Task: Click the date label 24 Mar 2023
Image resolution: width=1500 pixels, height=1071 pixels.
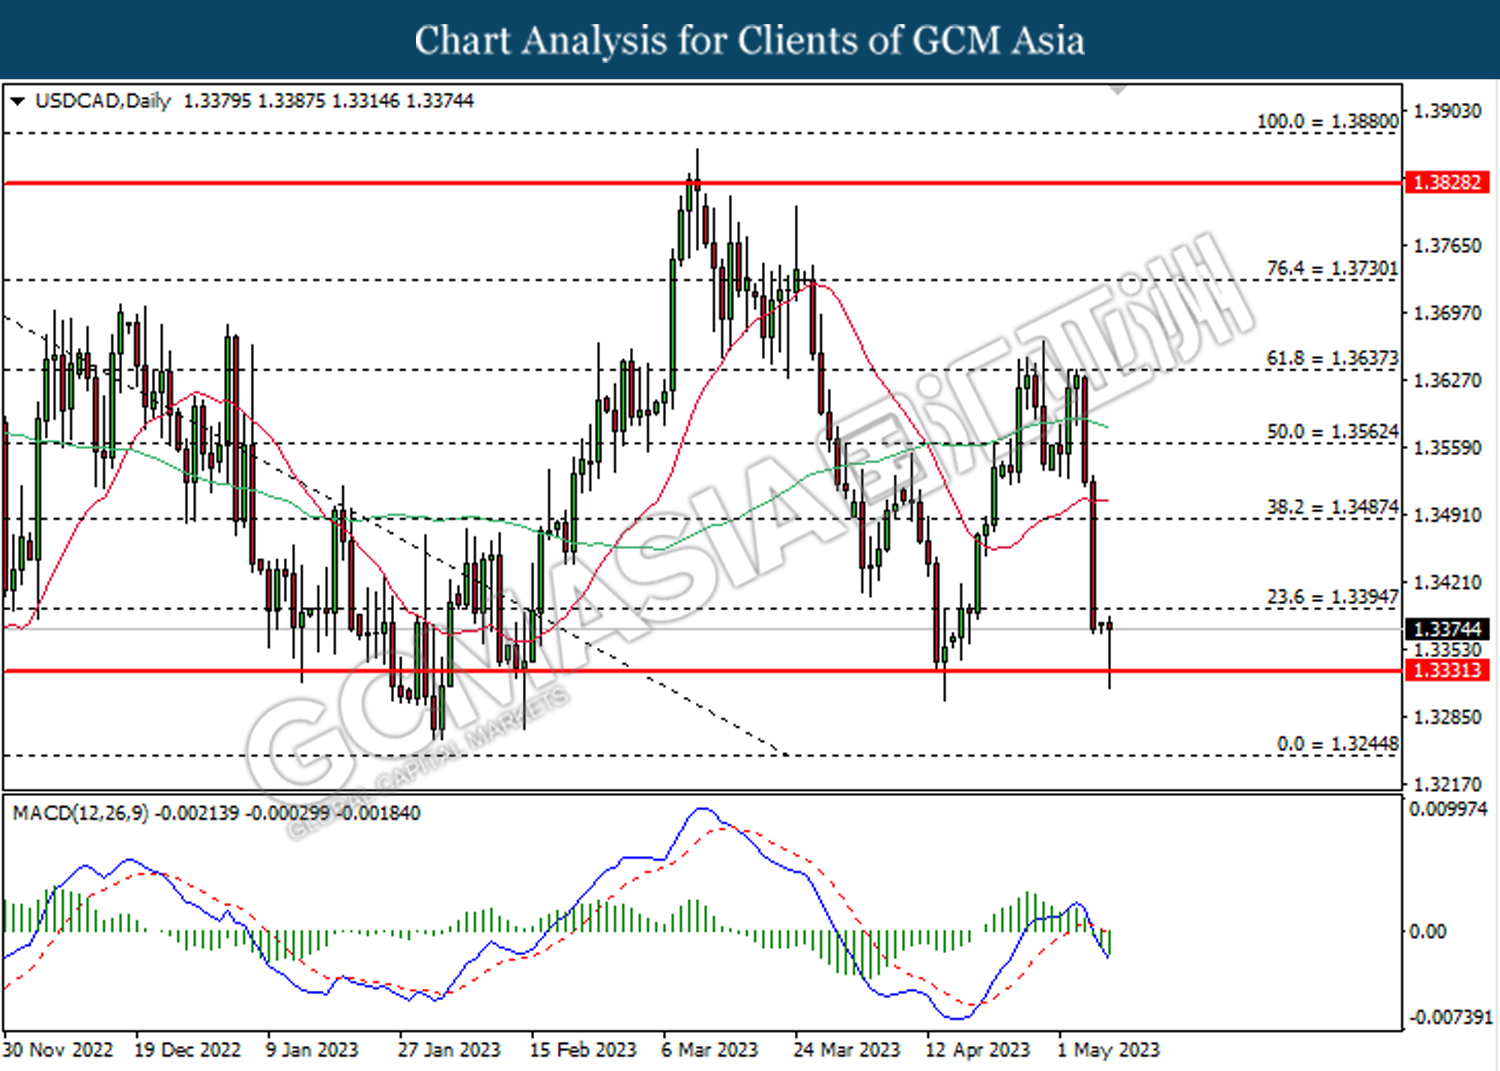Action: [x=847, y=1050]
